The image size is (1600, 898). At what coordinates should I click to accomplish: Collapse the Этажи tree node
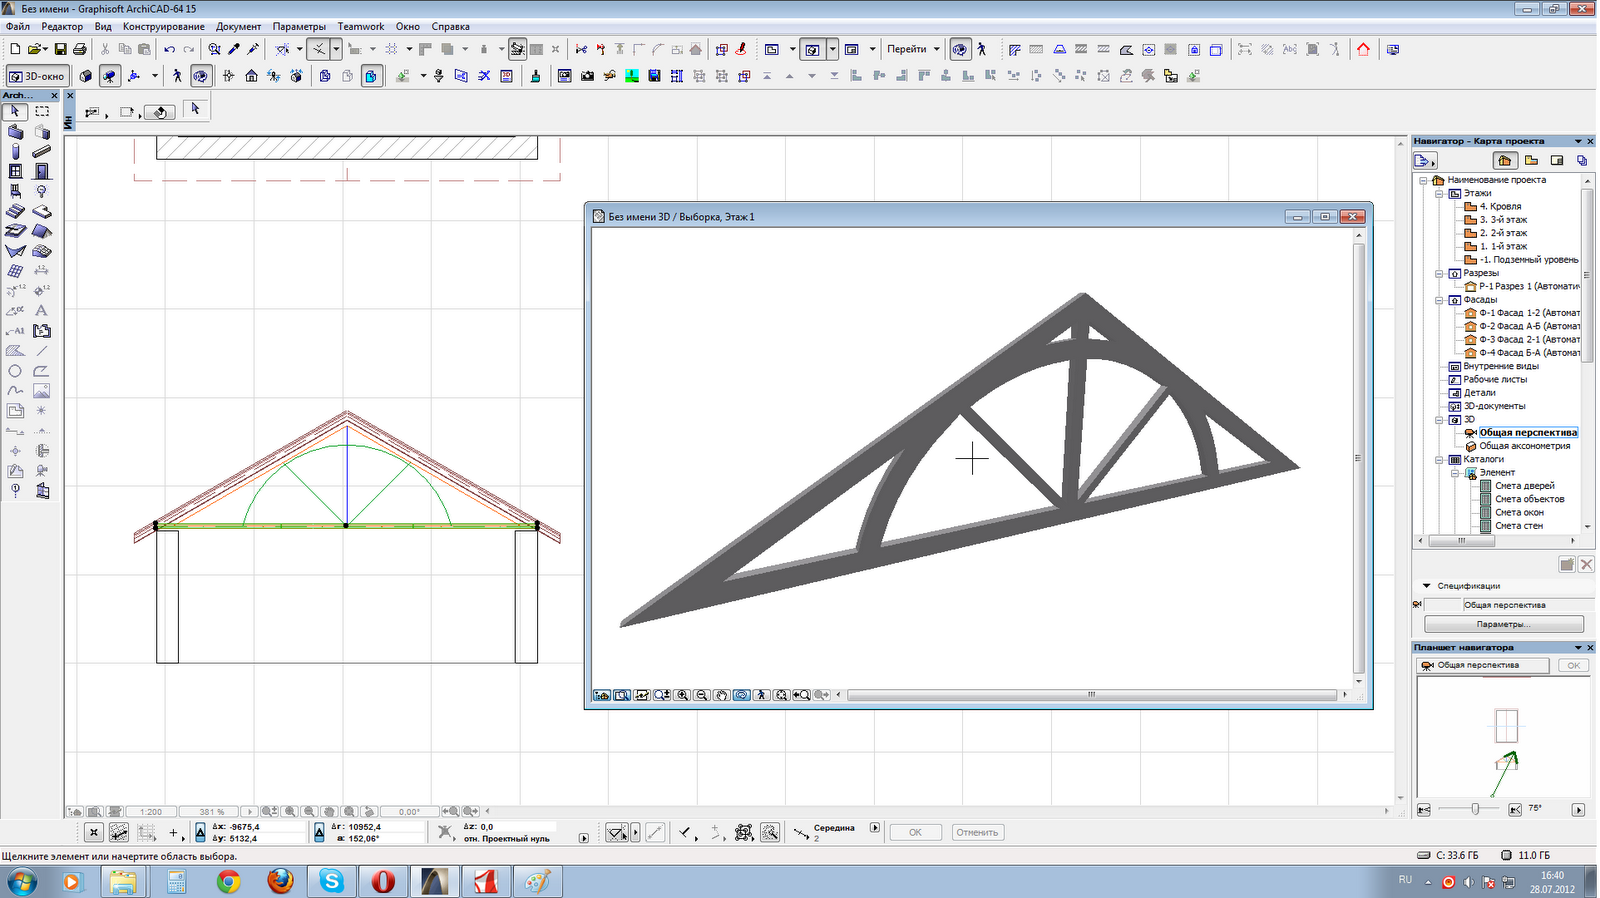coord(1440,193)
